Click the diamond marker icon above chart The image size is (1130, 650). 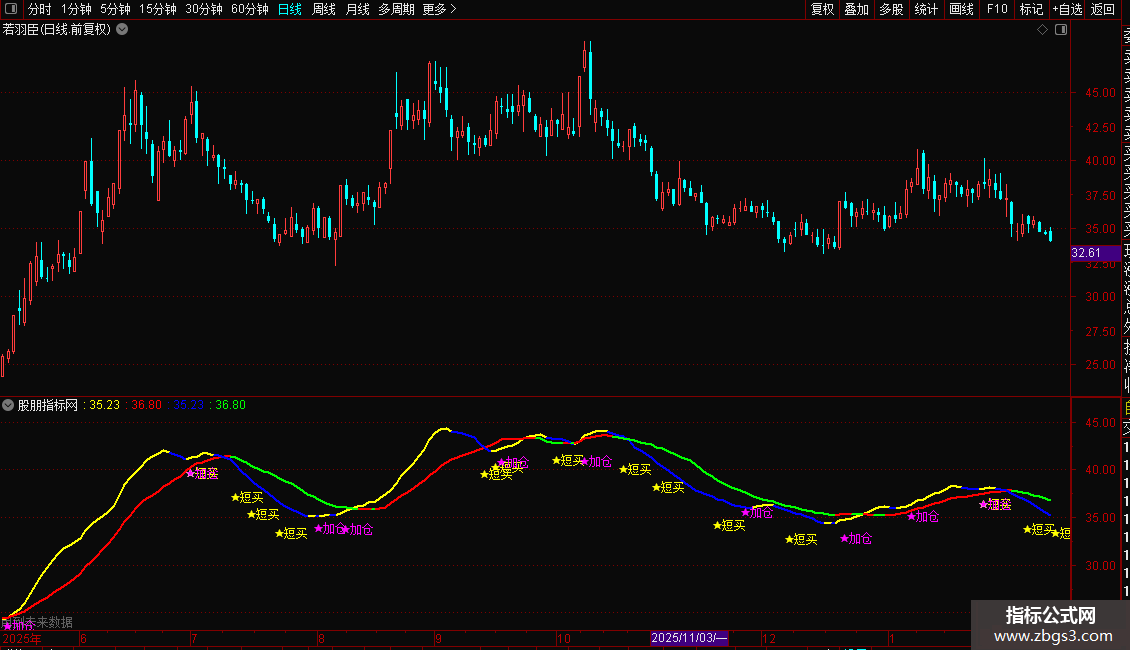[x=1042, y=30]
